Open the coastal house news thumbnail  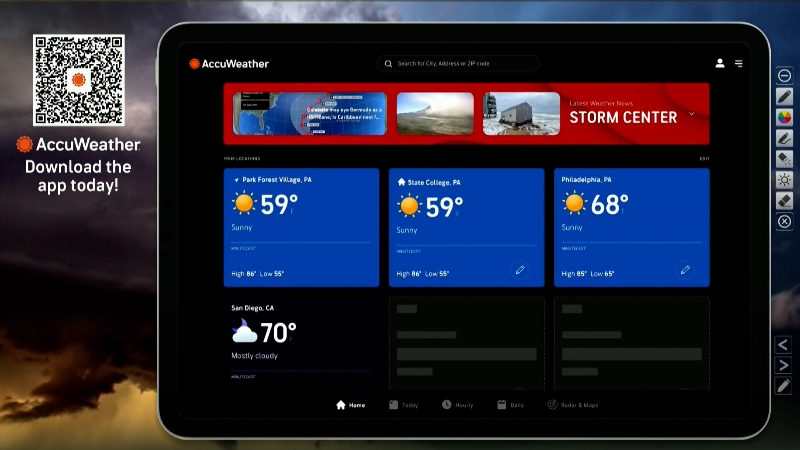pyautogui.click(x=521, y=114)
